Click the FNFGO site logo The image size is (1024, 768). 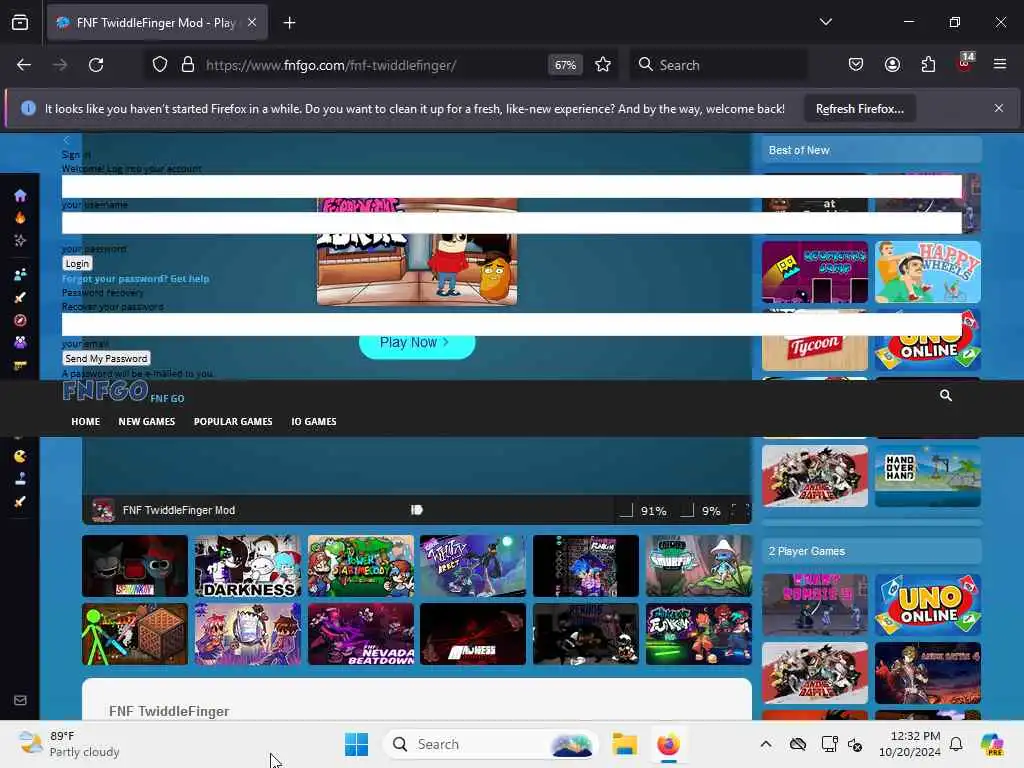(x=106, y=391)
